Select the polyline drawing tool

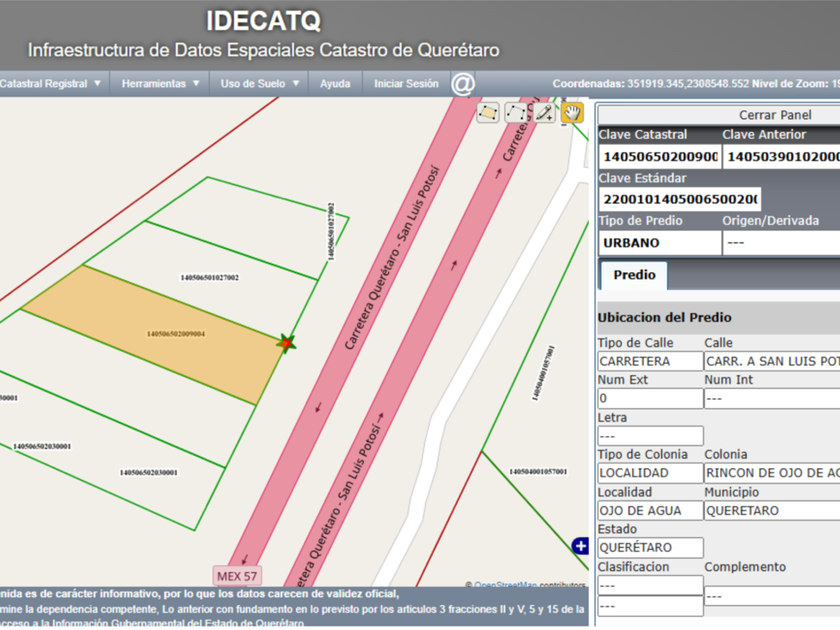click(516, 113)
